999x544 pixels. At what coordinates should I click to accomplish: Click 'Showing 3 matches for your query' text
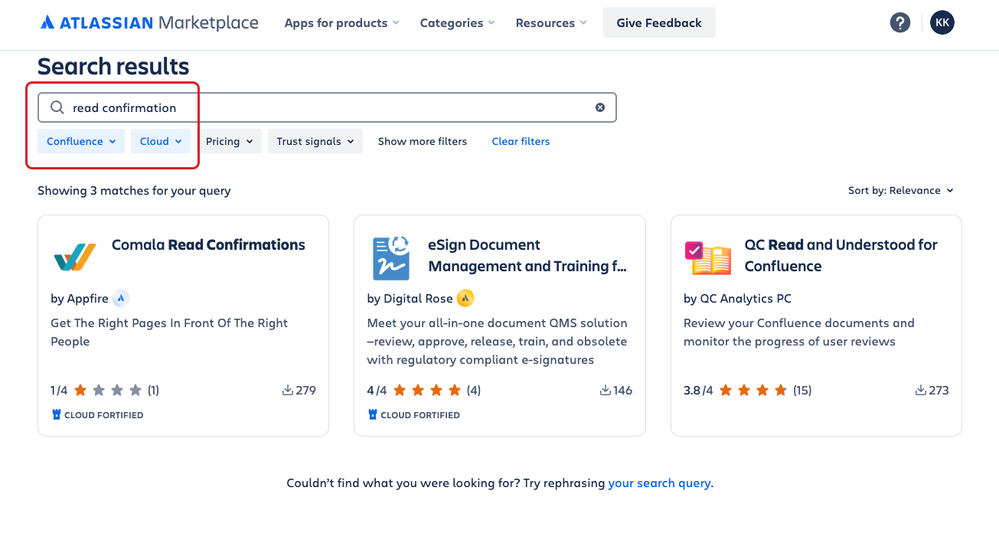point(134,190)
